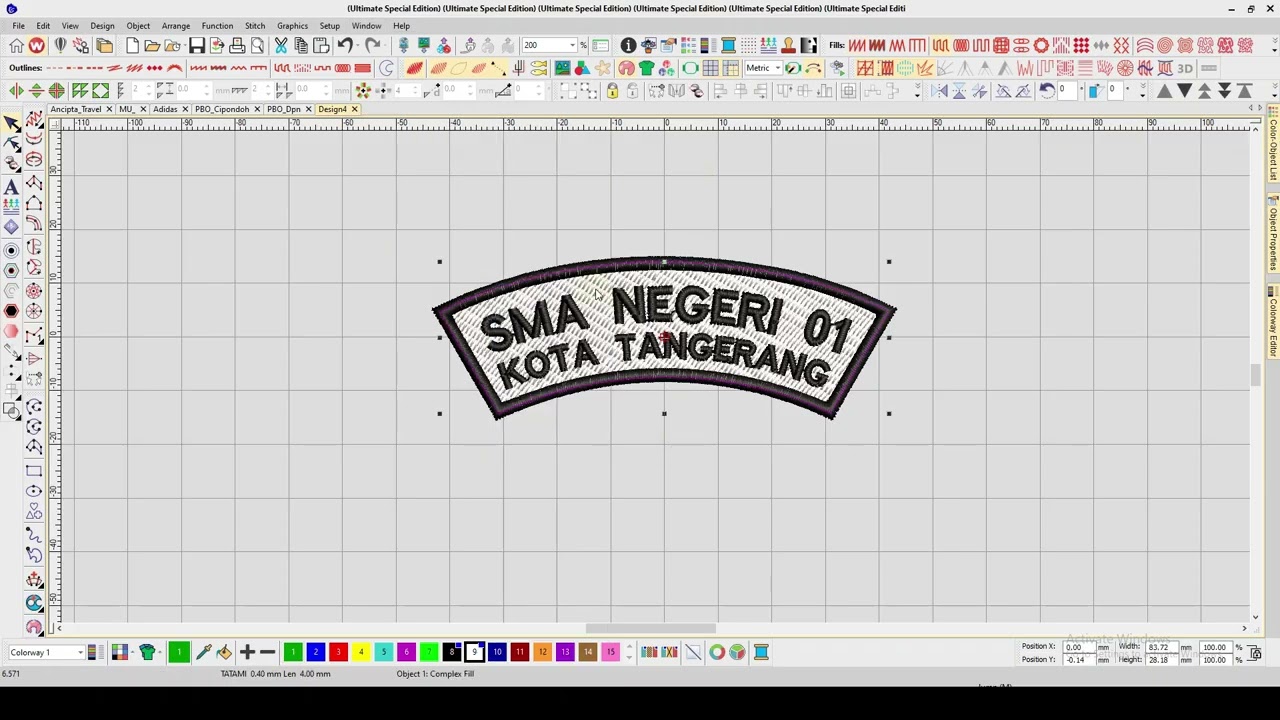Viewport: 1280px width, 720px height.
Task: Select the SMA NEGERI 01 embroidery patch
Action: [664, 338]
